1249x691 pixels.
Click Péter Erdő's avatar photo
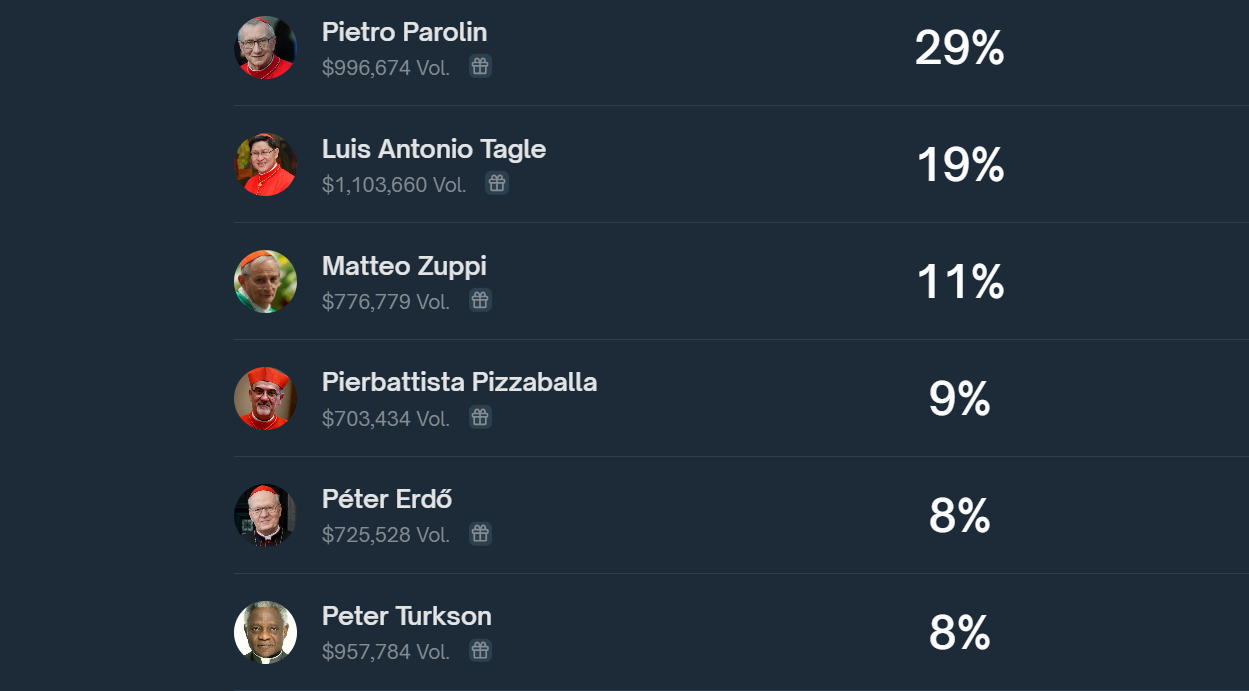(265, 515)
